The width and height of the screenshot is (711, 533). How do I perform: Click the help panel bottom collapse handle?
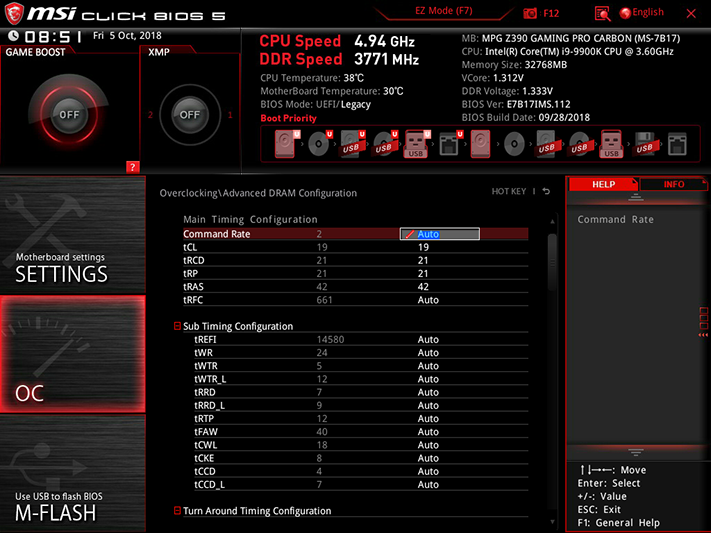point(635,452)
